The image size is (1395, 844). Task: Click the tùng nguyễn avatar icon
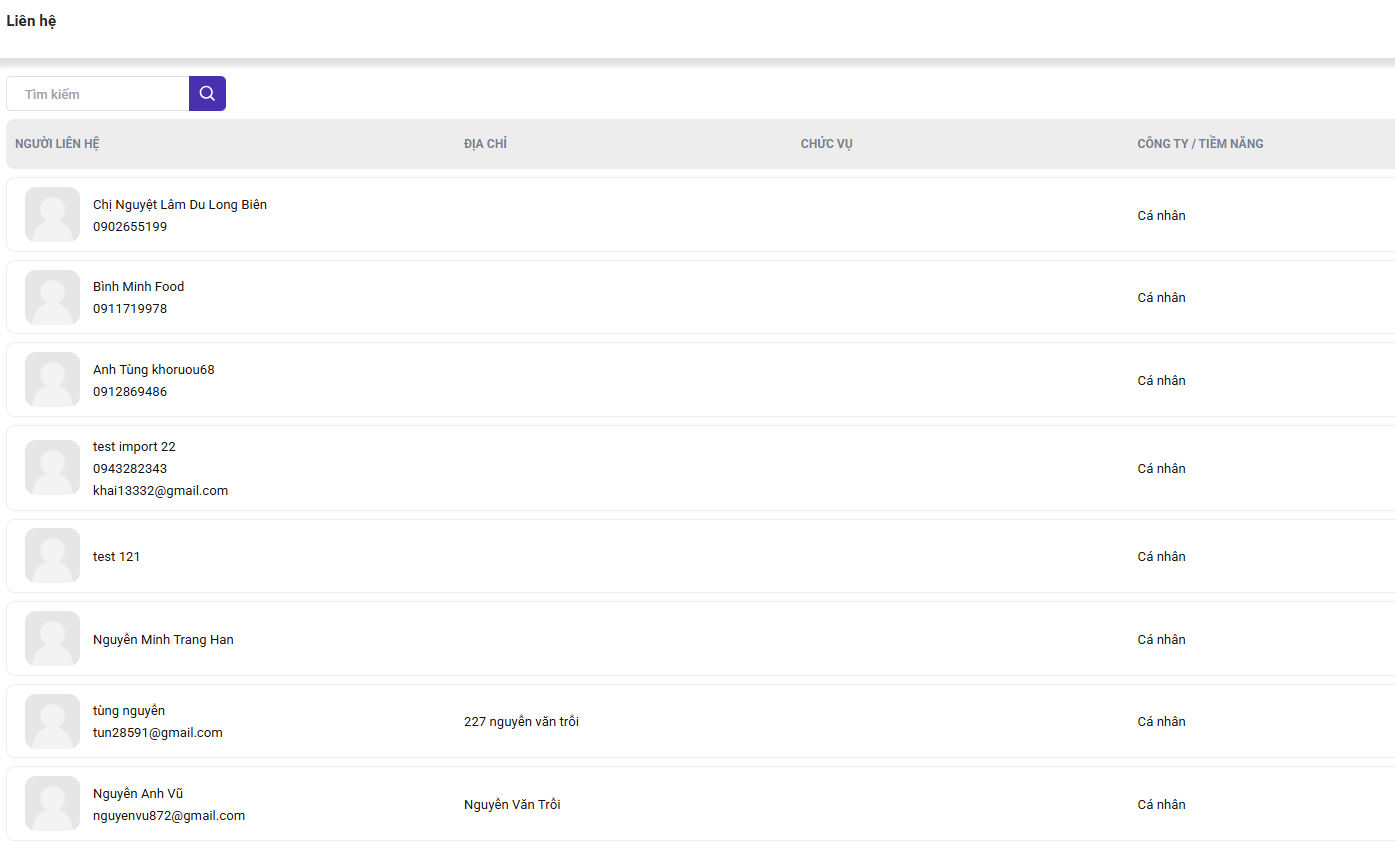coord(52,721)
